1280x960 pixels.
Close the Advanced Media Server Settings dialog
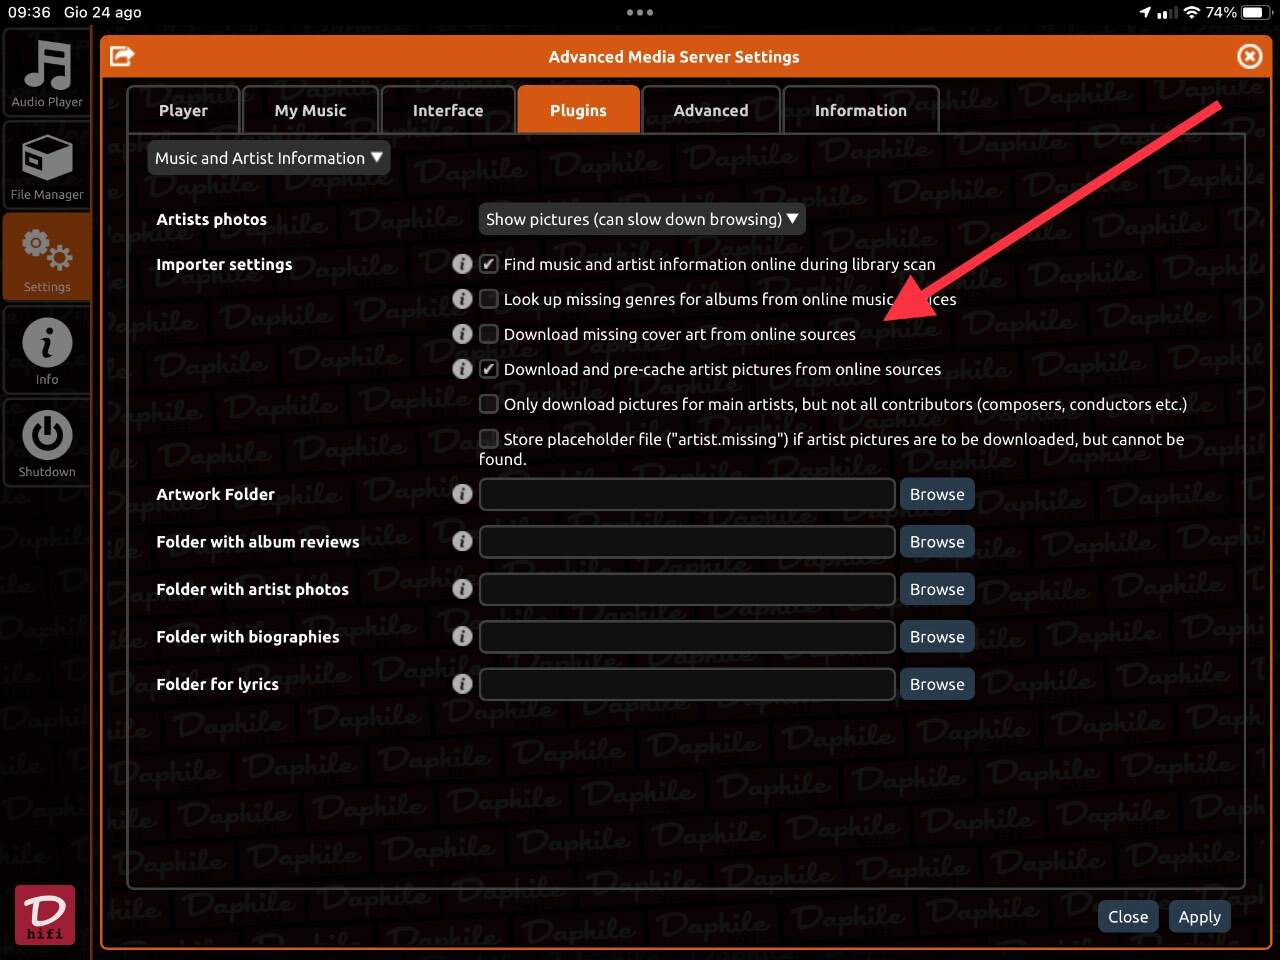[1249, 56]
